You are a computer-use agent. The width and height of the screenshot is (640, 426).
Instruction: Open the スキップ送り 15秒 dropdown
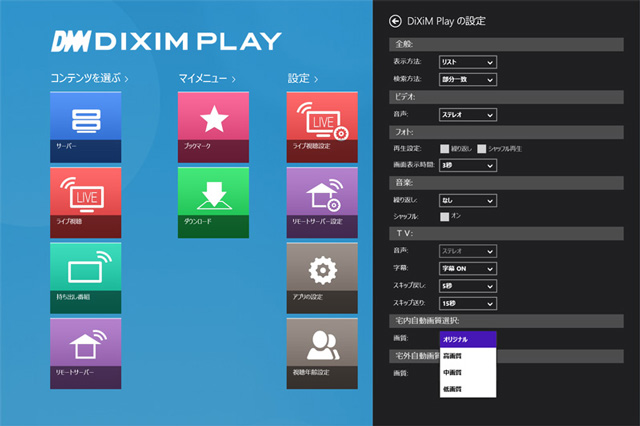click(468, 304)
